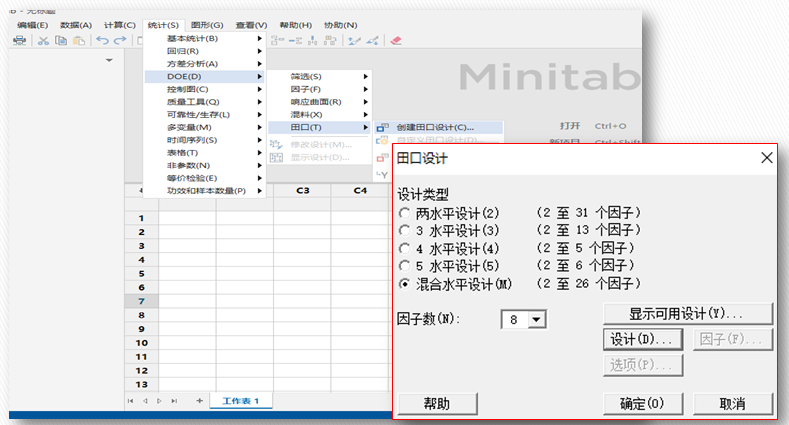The height and width of the screenshot is (425, 789).
Task: Click the Copy icon in the toolbar
Action: (61, 41)
